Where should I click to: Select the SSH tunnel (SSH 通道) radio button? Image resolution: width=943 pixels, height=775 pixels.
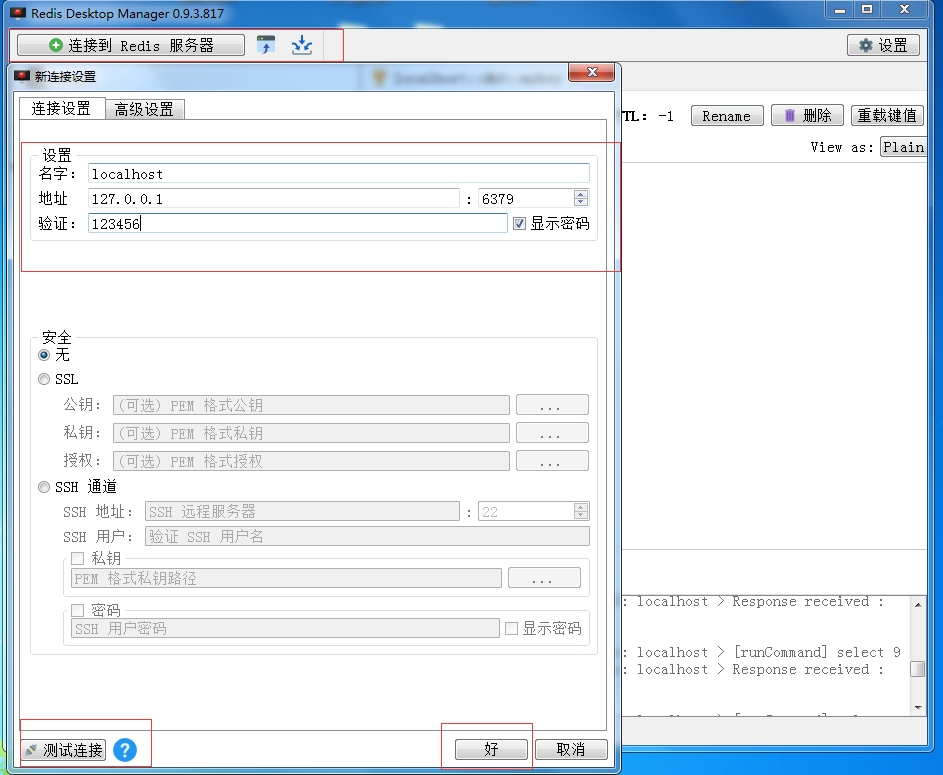[x=44, y=487]
